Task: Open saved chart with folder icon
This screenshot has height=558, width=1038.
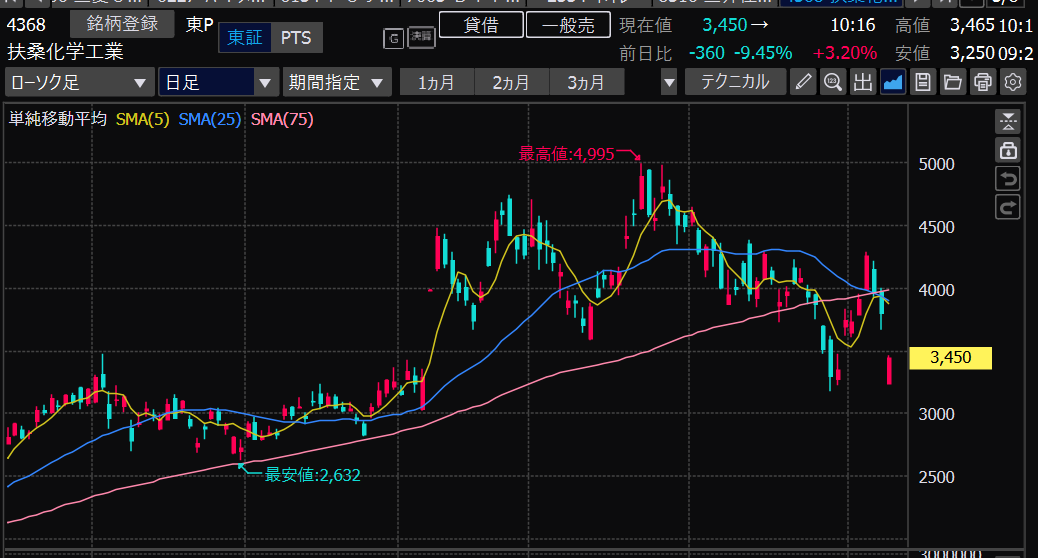Action: 953,82
